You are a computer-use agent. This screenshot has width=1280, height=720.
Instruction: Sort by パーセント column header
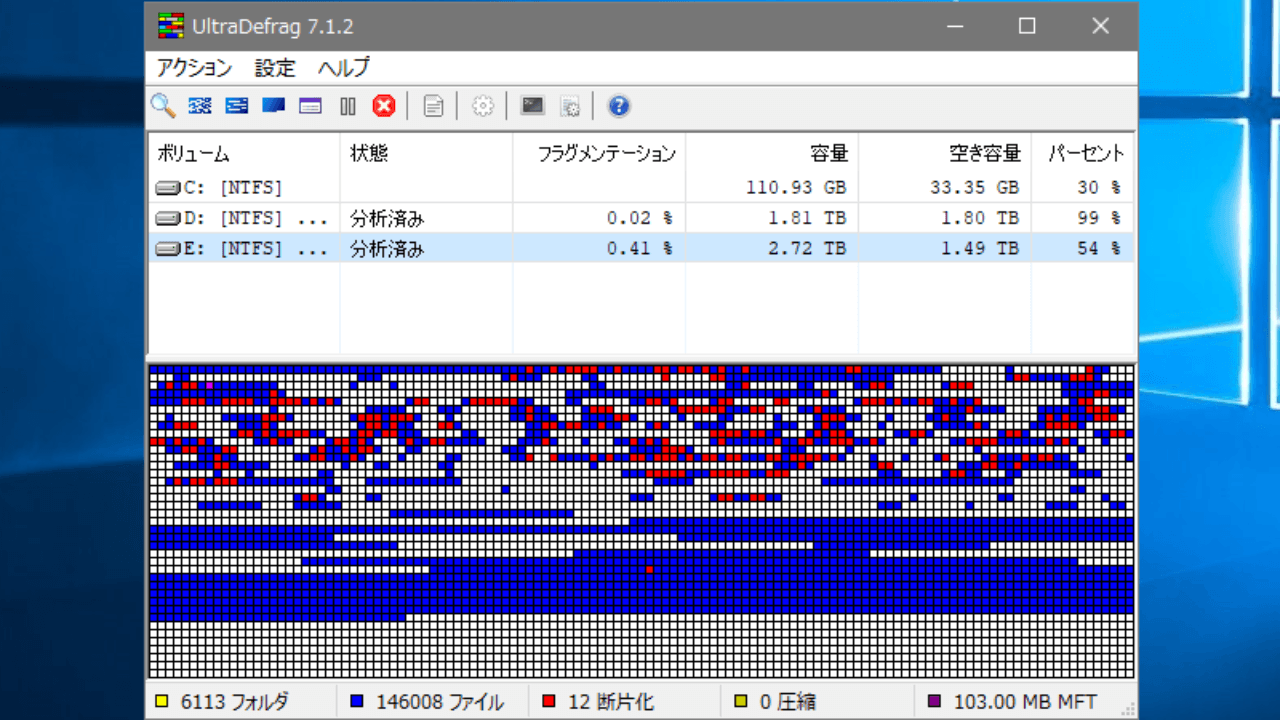pos(1082,153)
